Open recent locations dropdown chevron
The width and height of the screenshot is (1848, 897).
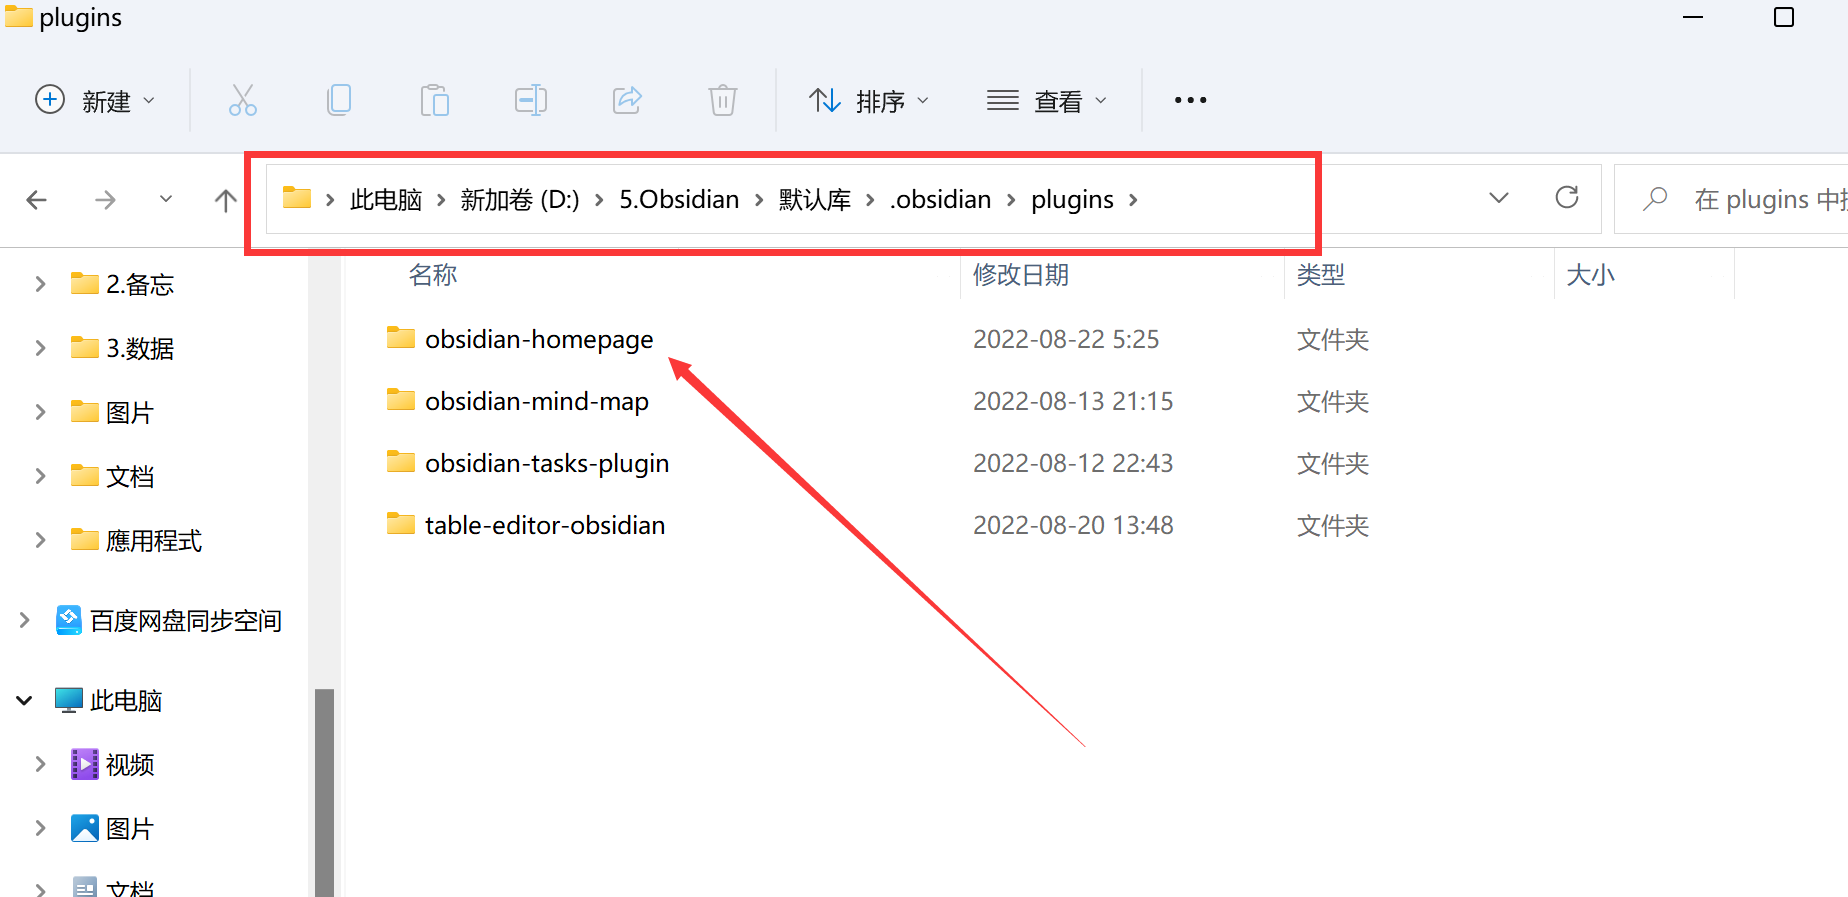coord(166,199)
